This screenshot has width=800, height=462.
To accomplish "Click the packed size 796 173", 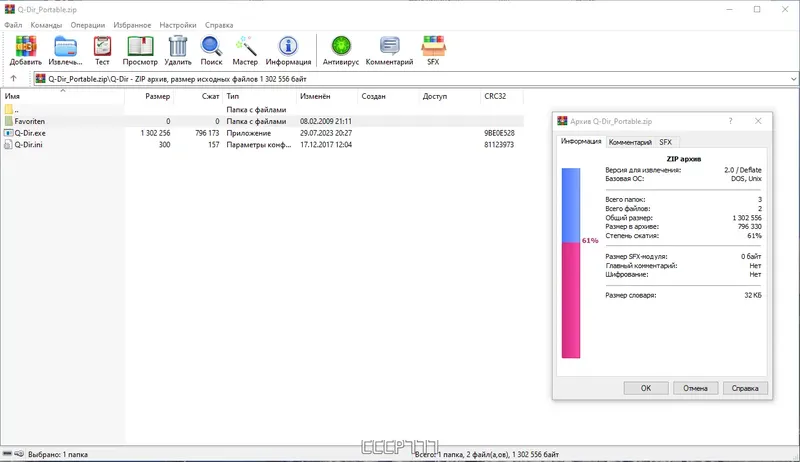I will 207,133.
